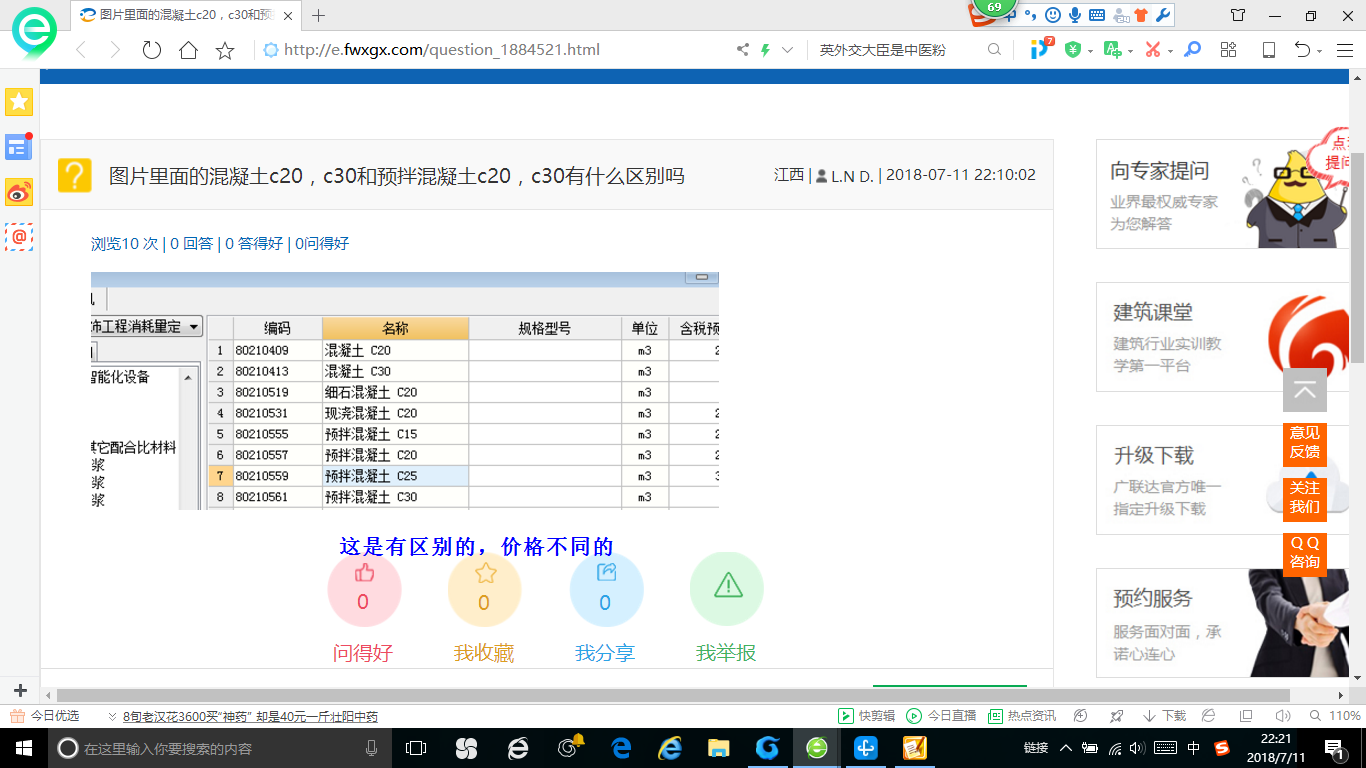Click 今日直播 in the status bar

tap(941, 716)
